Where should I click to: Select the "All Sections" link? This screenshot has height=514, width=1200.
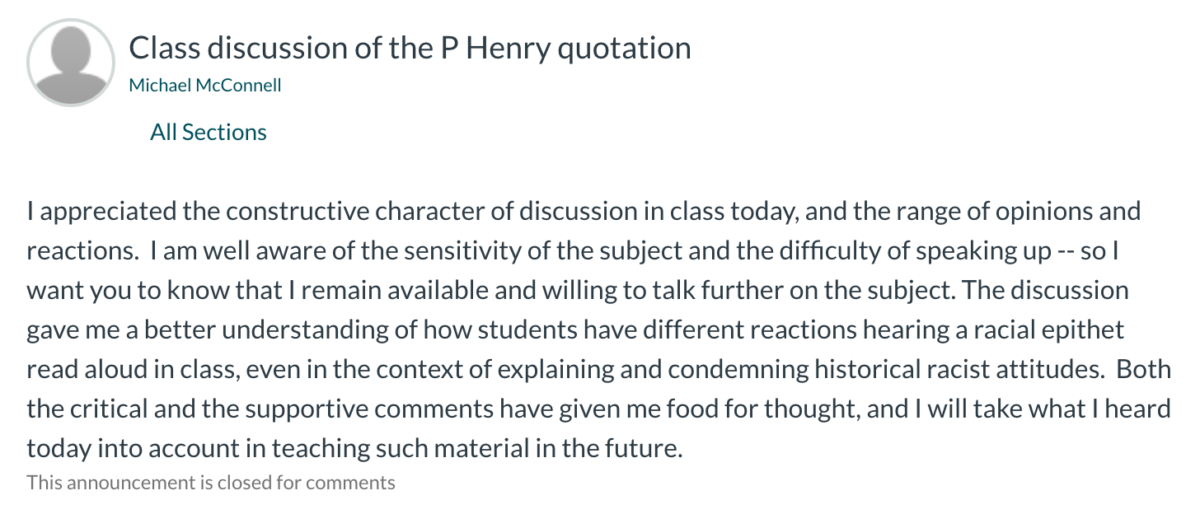[x=208, y=132]
